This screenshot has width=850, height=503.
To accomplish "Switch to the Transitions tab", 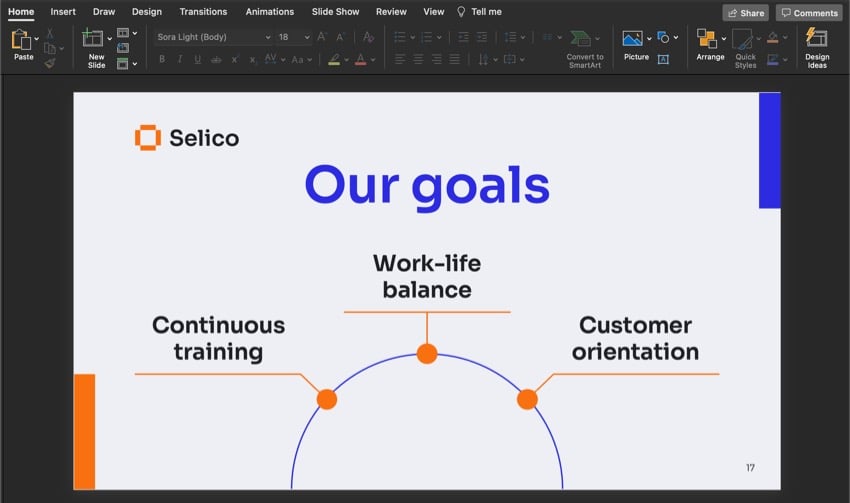I will point(203,12).
